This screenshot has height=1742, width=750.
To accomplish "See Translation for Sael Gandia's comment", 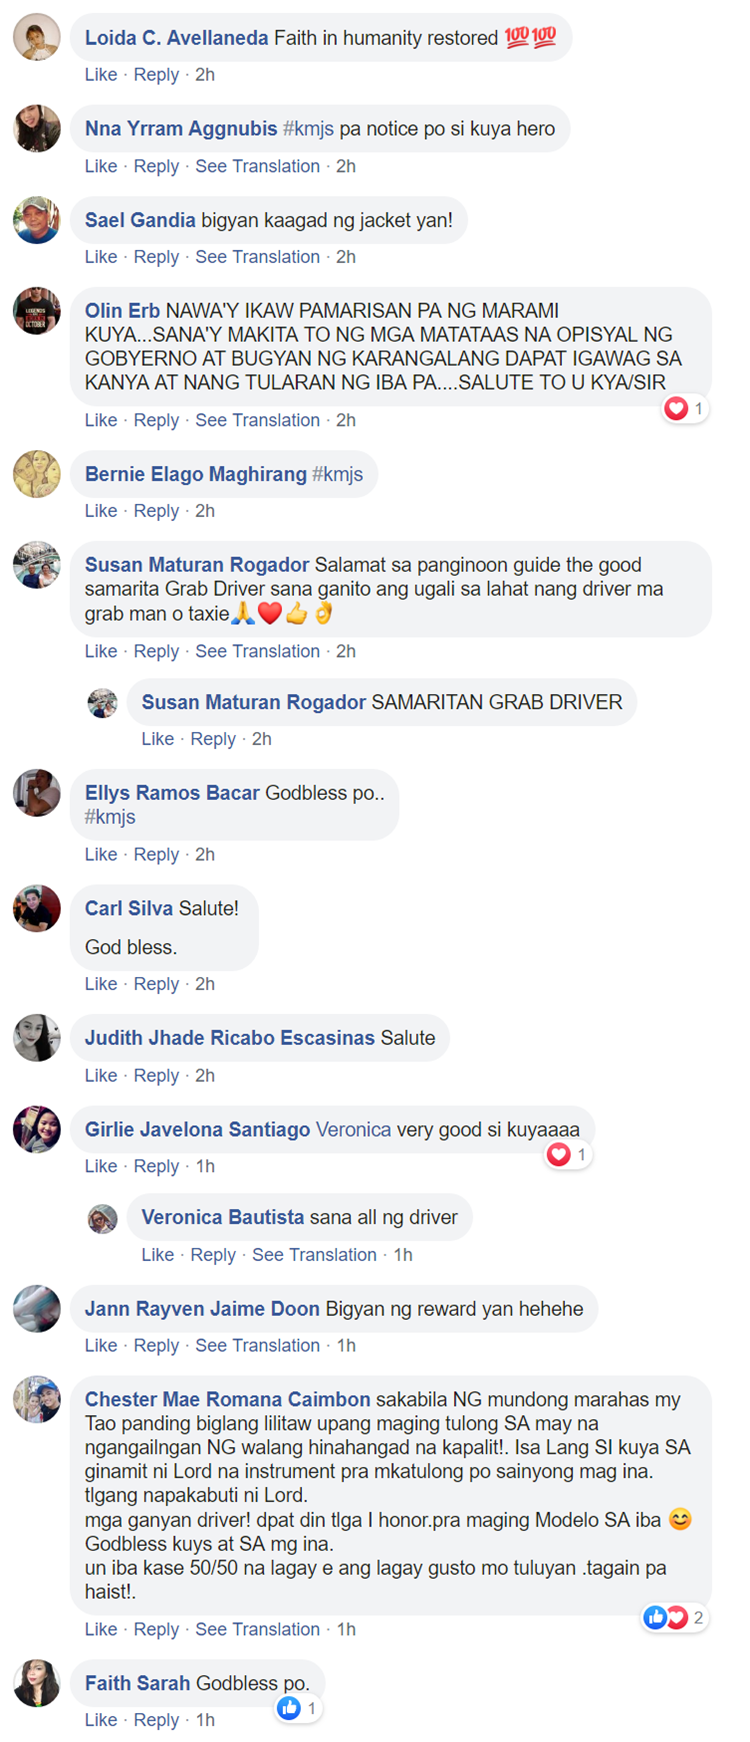I will (x=257, y=257).
